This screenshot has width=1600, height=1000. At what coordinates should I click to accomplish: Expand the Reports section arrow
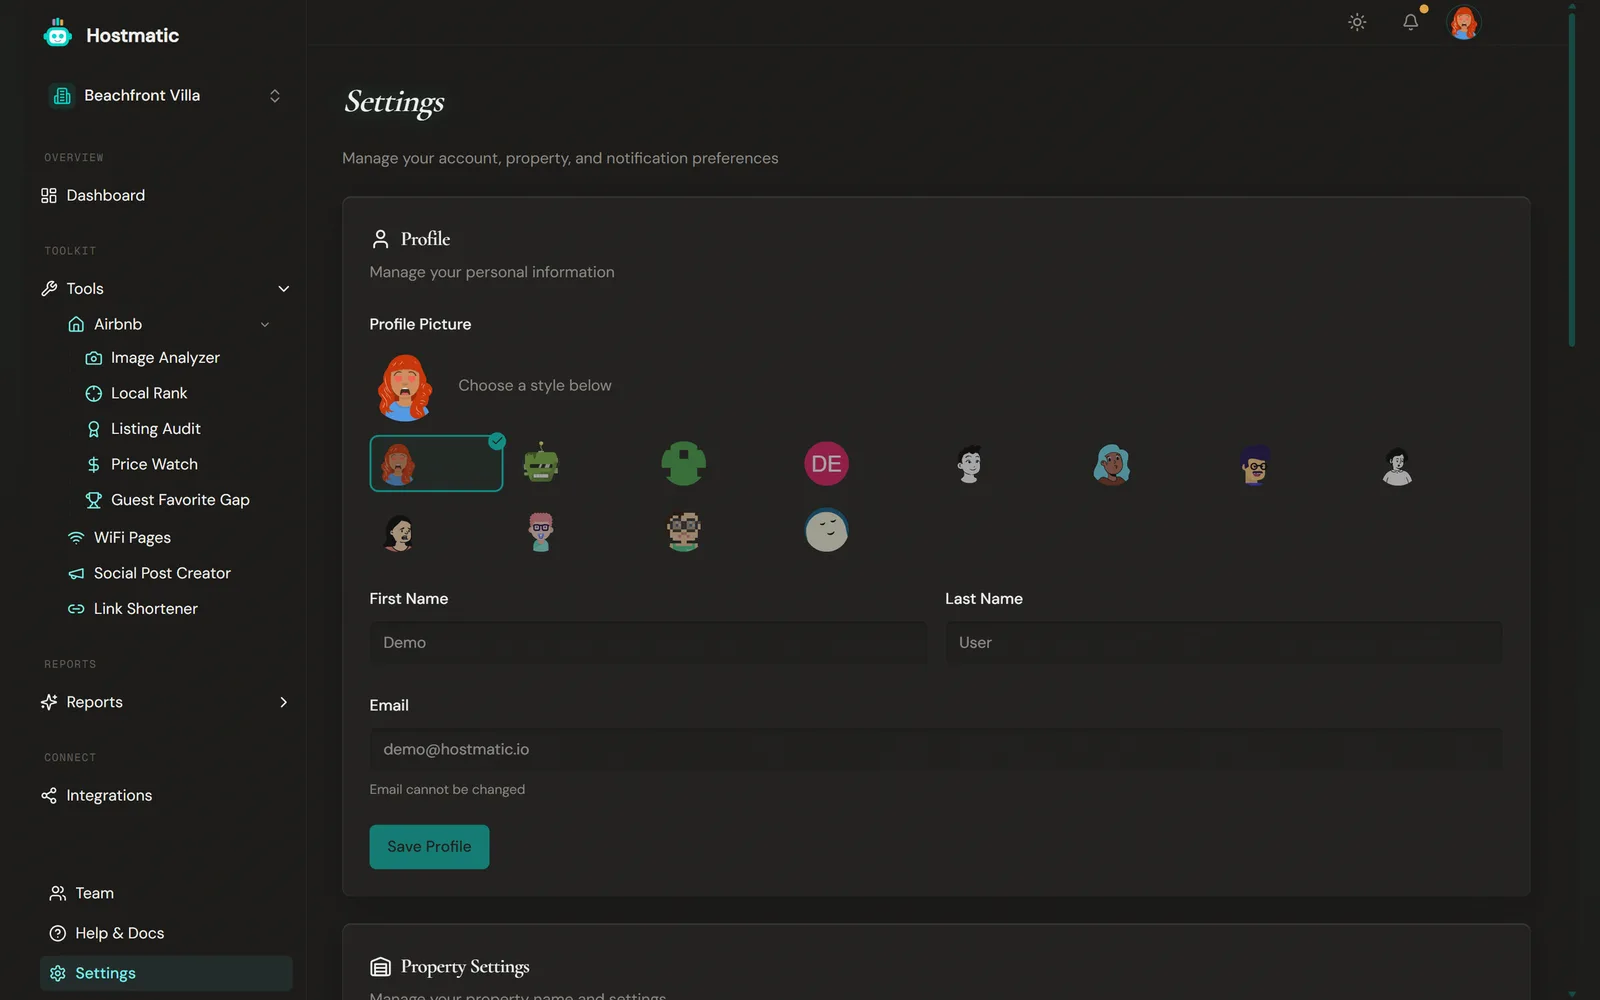pos(283,702)
